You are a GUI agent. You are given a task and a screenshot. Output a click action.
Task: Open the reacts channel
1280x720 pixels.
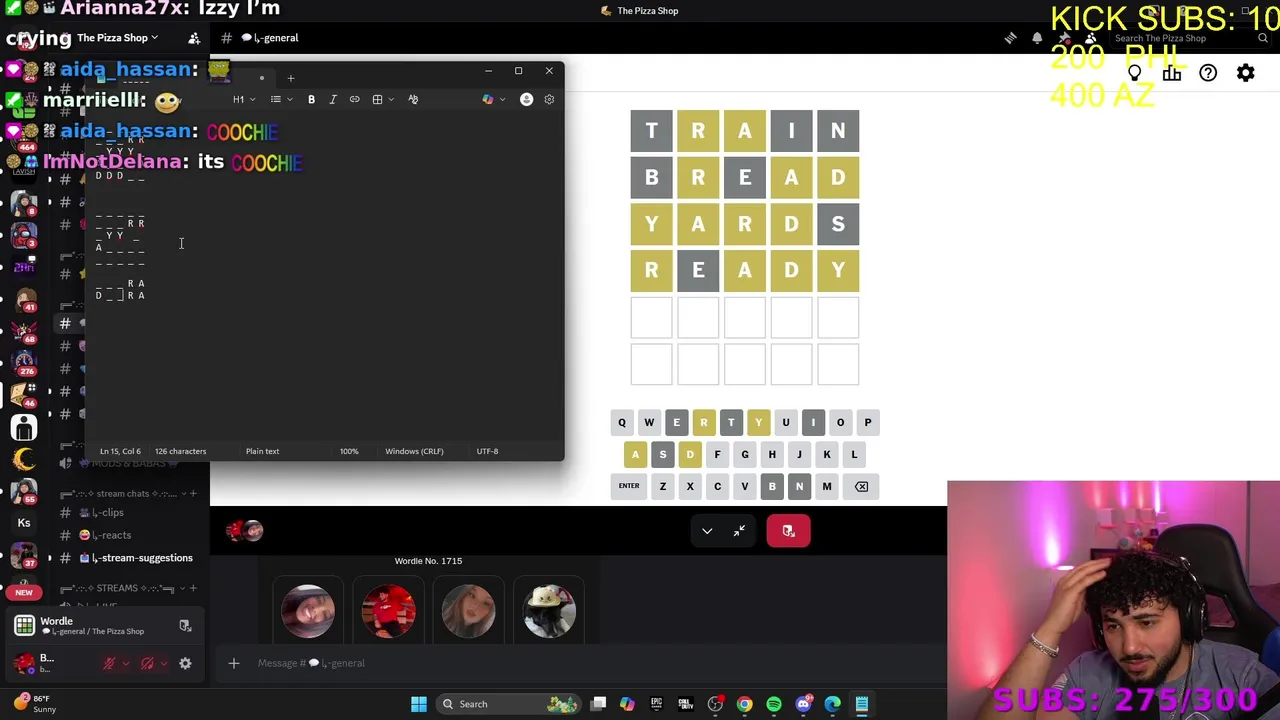[106, 535]
